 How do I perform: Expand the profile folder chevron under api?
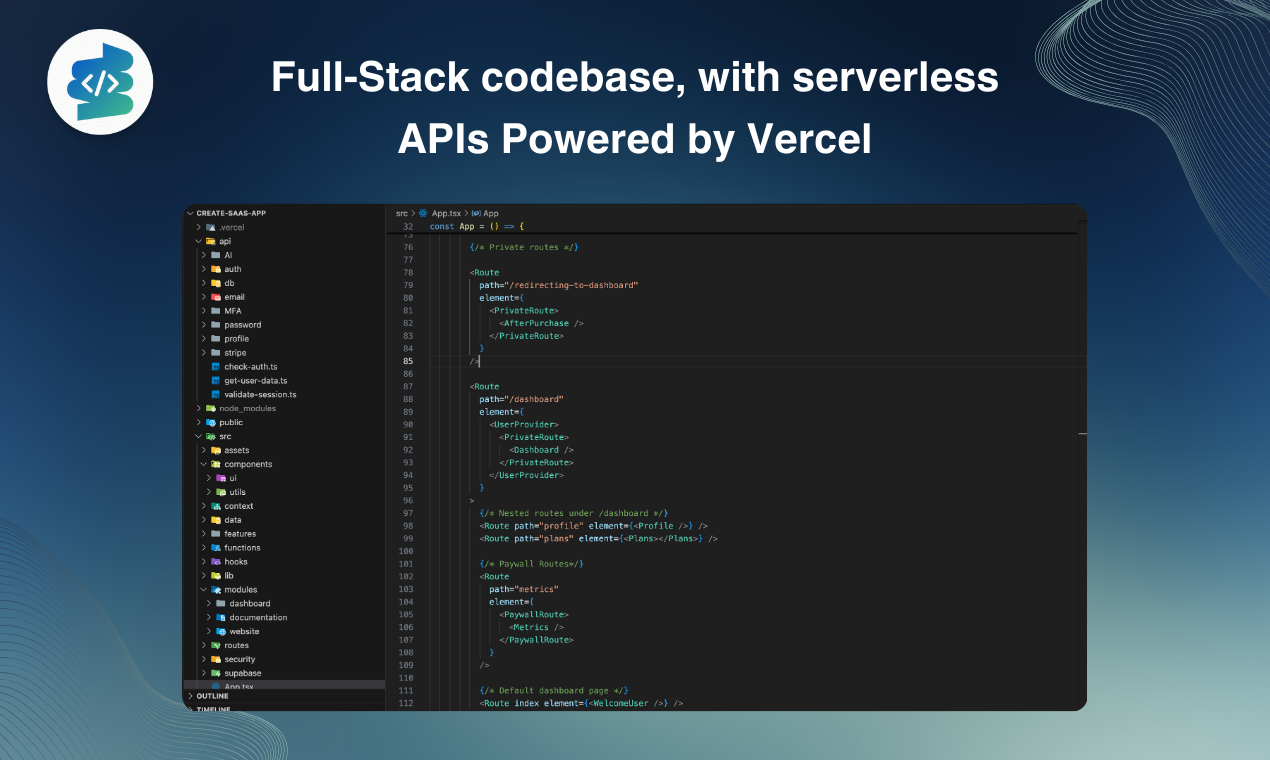click(203, 339)
